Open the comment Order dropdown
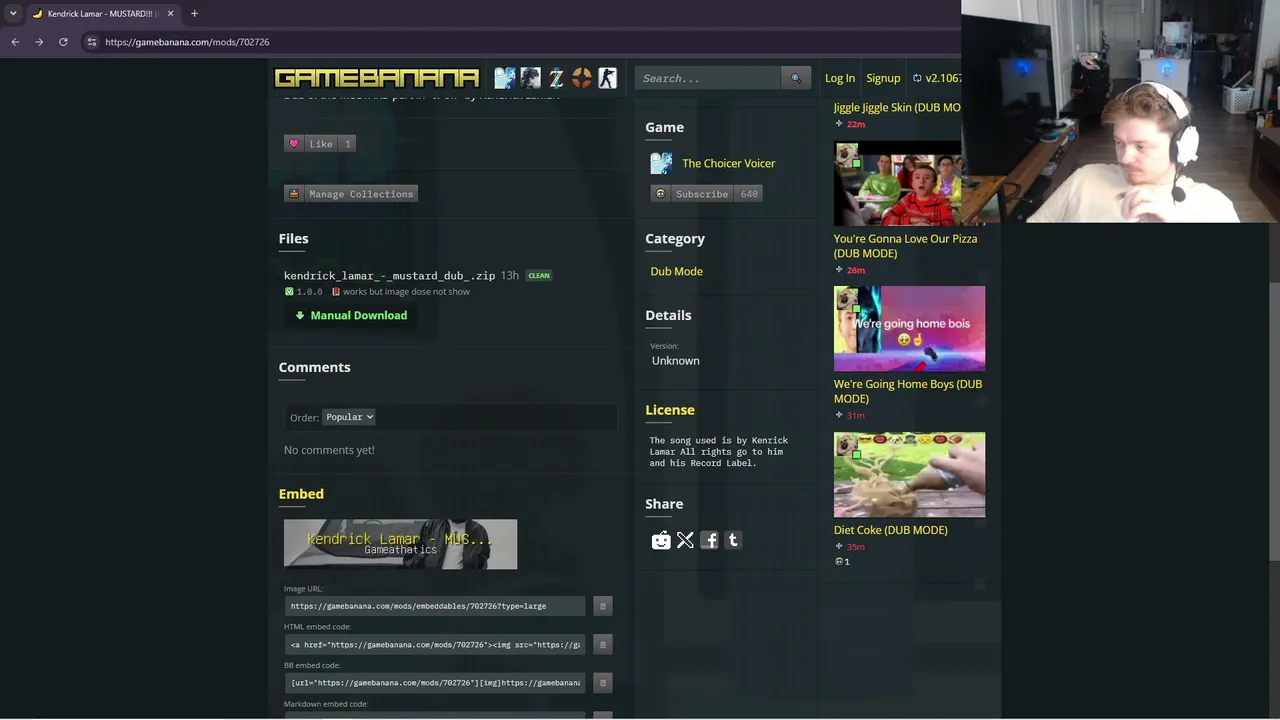The height and width of the screenshot is (720, 1280). pos(349,417)
